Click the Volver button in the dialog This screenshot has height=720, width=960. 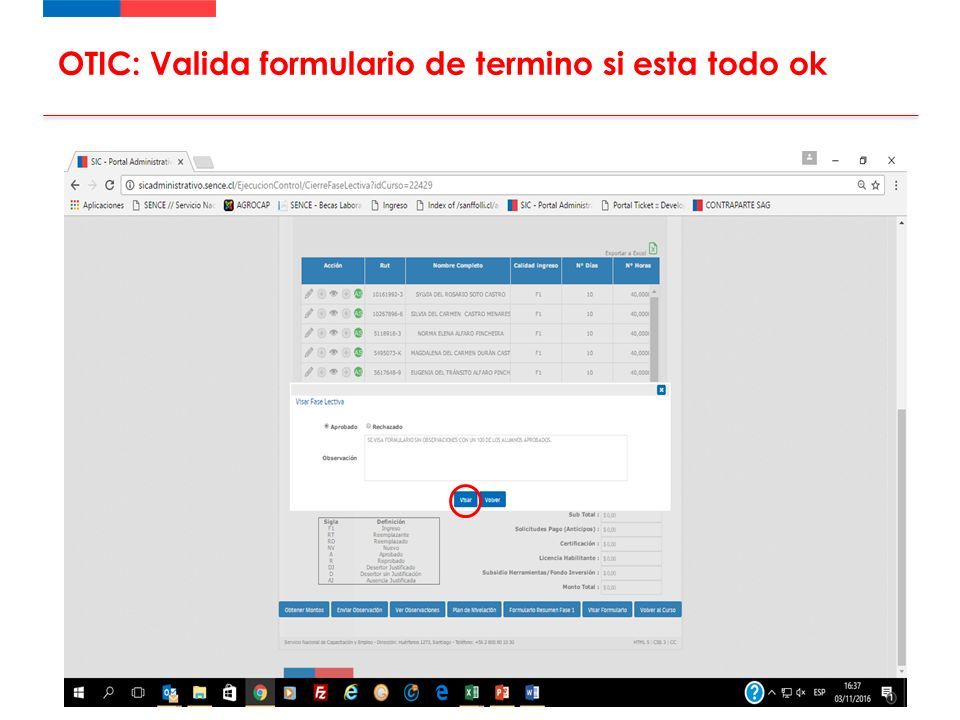(492, 500)
